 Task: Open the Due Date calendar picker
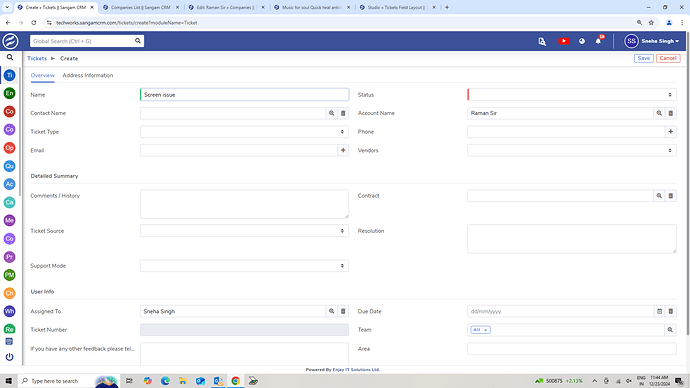[x=659, y=311]
